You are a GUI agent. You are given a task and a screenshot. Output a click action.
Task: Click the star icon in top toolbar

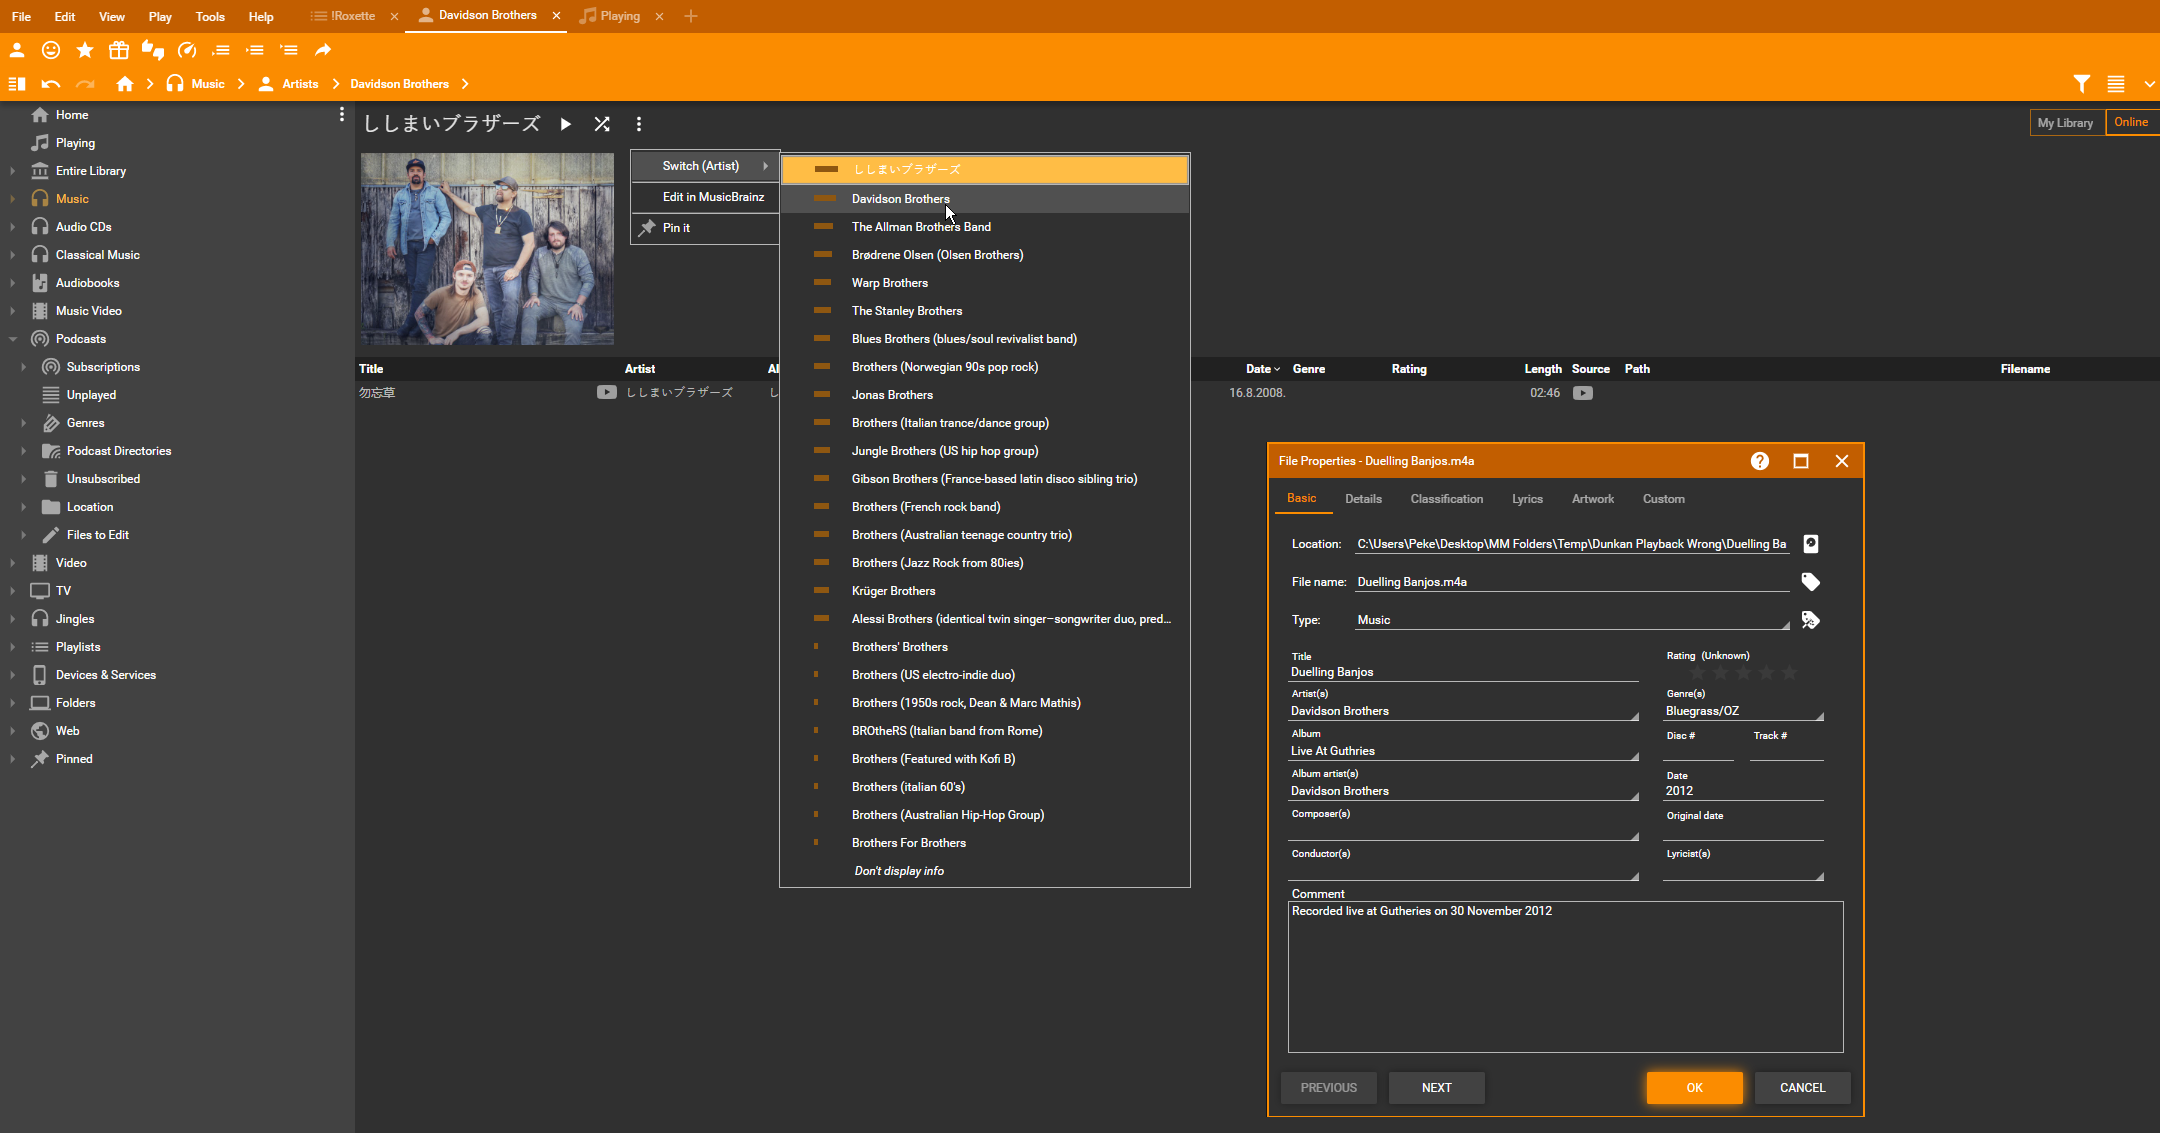click(x=85, y=50)
